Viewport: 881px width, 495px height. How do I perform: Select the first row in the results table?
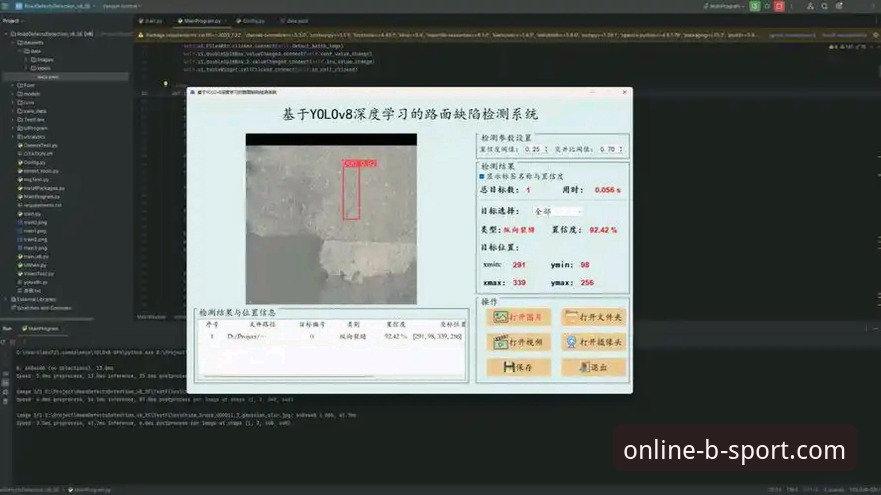click(x=333, y=336)
